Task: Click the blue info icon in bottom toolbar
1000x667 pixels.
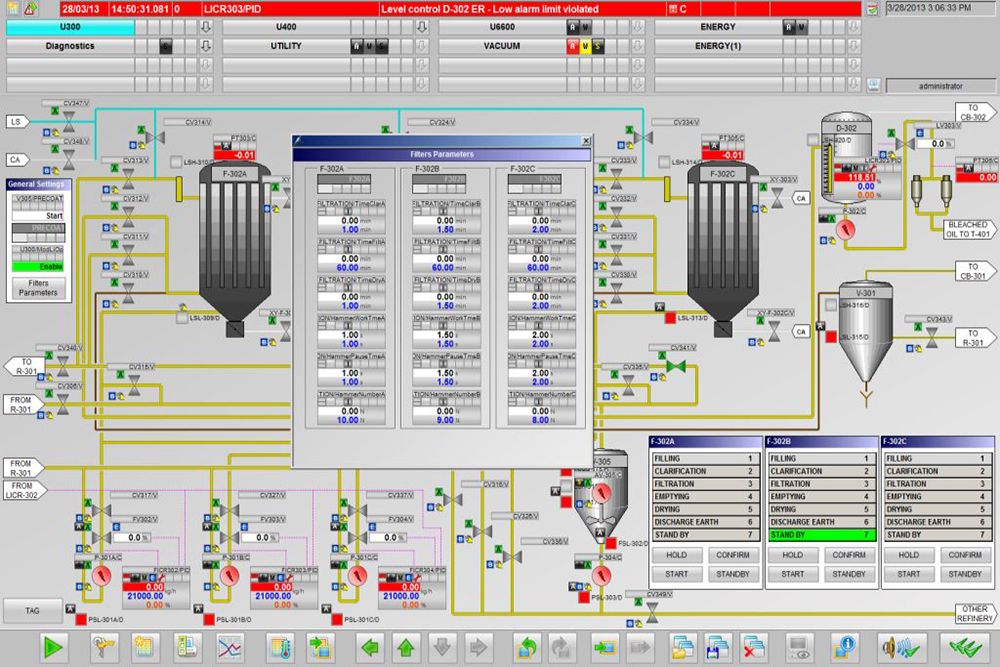Action: pos(846,647)
